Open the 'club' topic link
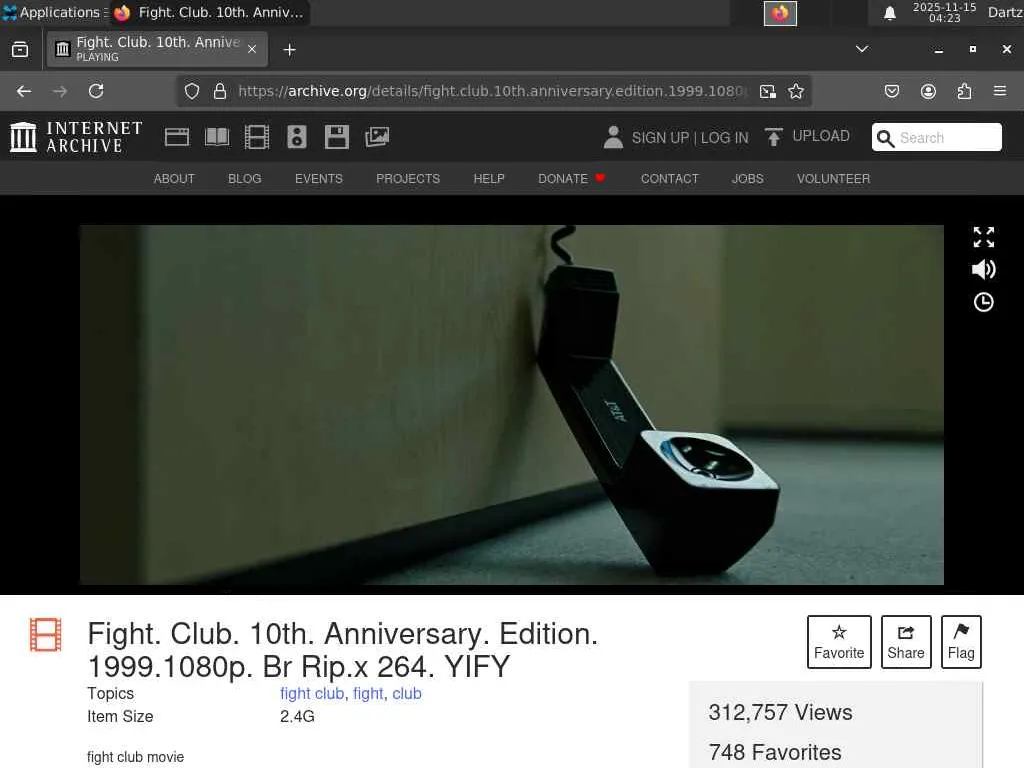This screenshot has width=1024, height=768. click(407, 694)
